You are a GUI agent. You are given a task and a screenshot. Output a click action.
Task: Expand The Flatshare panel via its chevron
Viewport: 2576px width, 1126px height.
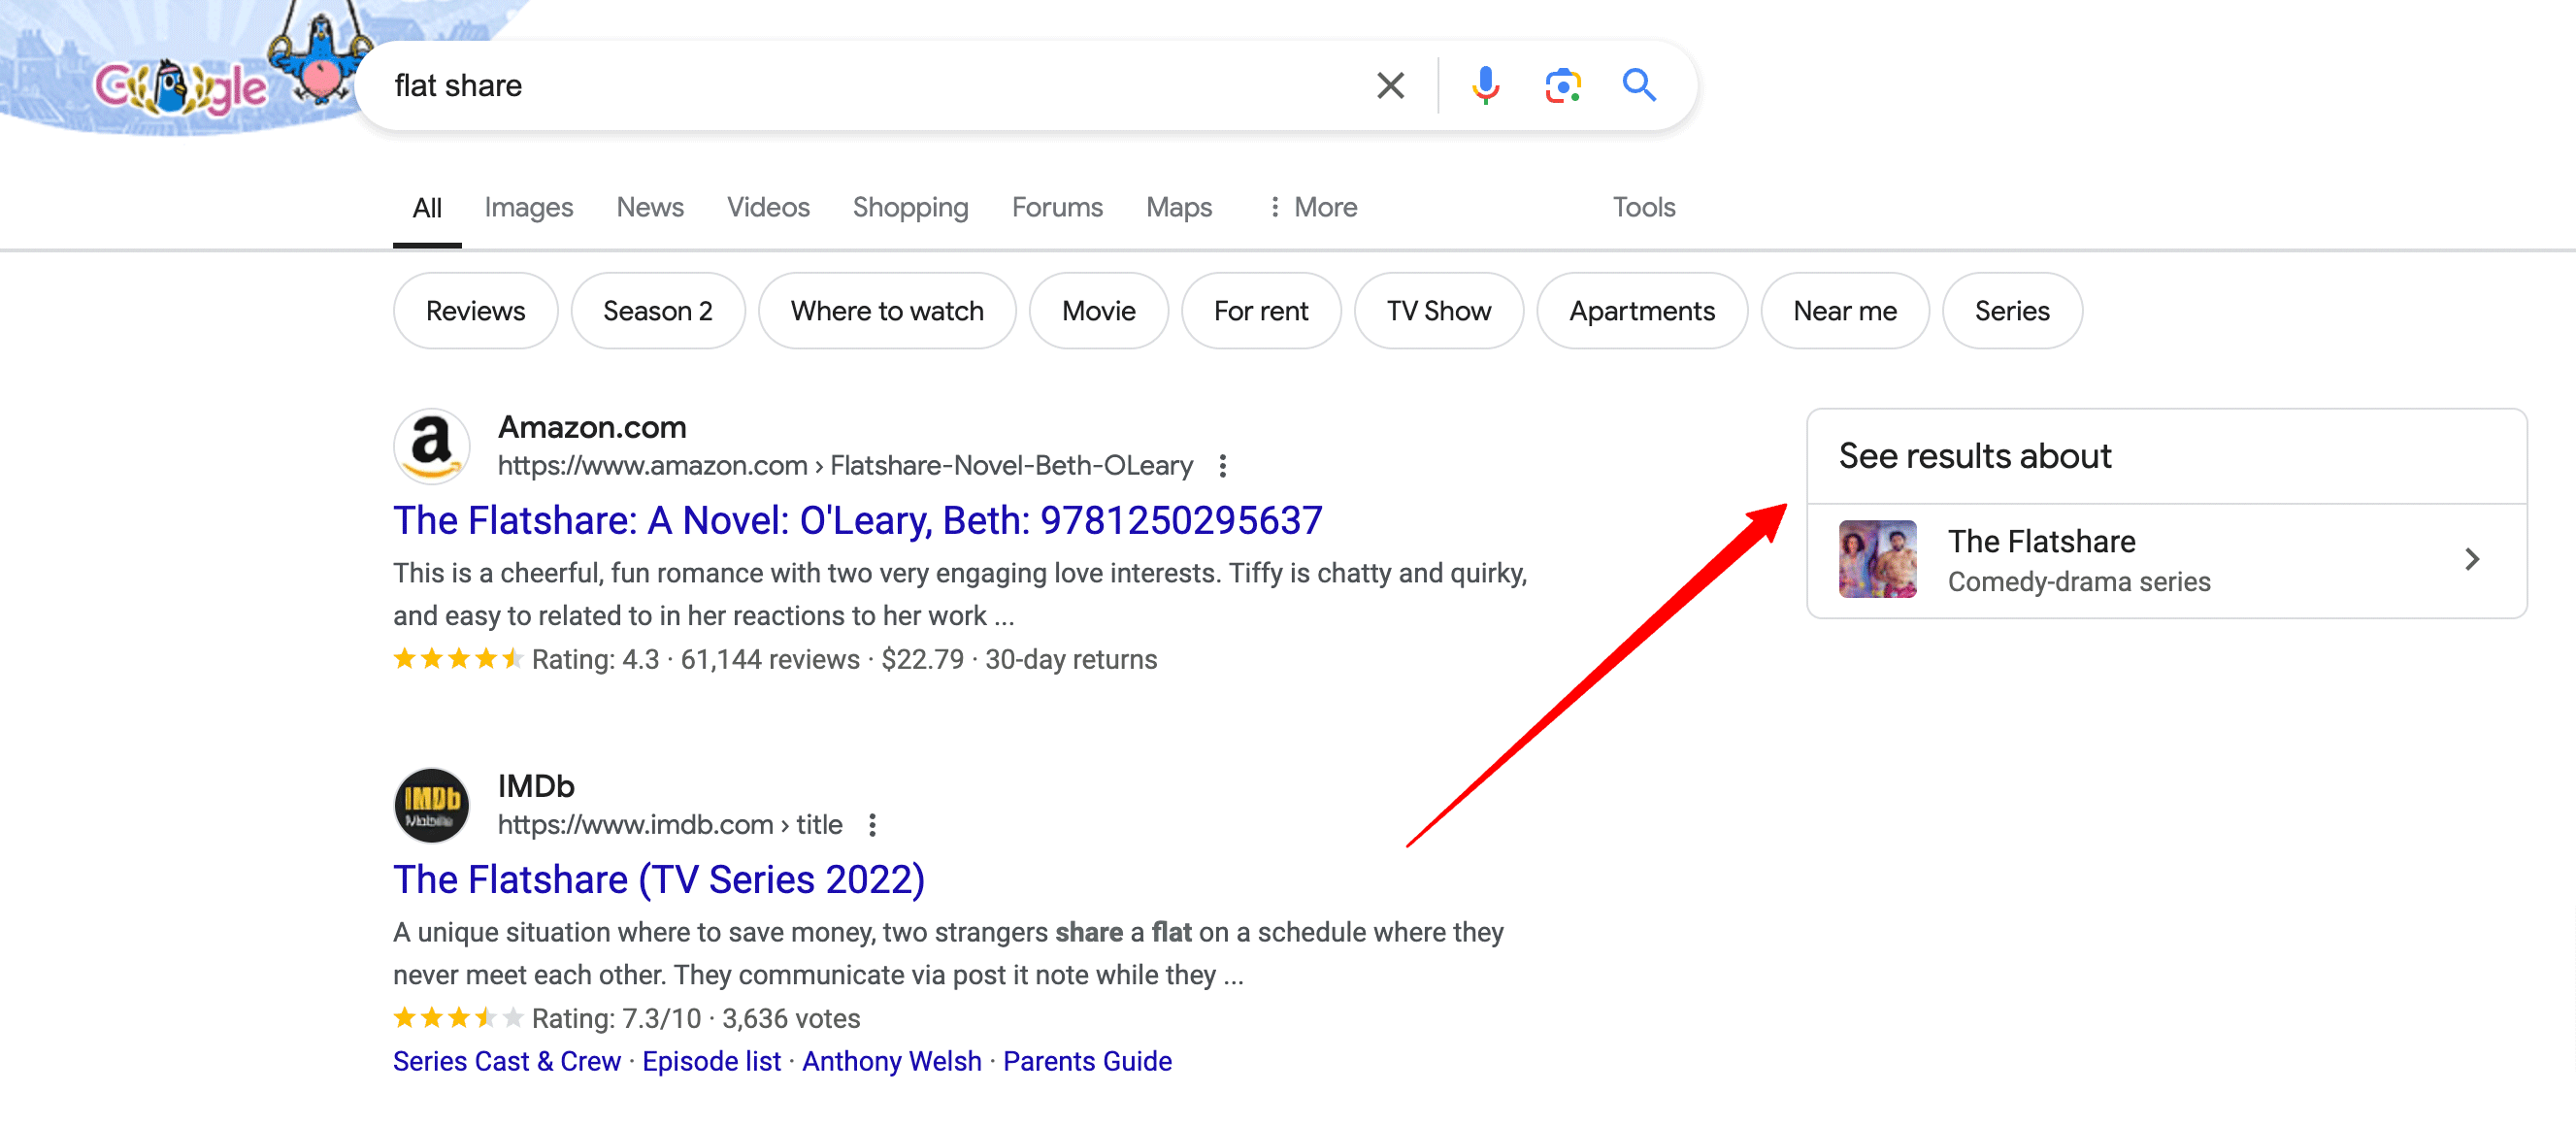click(2472, 559)
